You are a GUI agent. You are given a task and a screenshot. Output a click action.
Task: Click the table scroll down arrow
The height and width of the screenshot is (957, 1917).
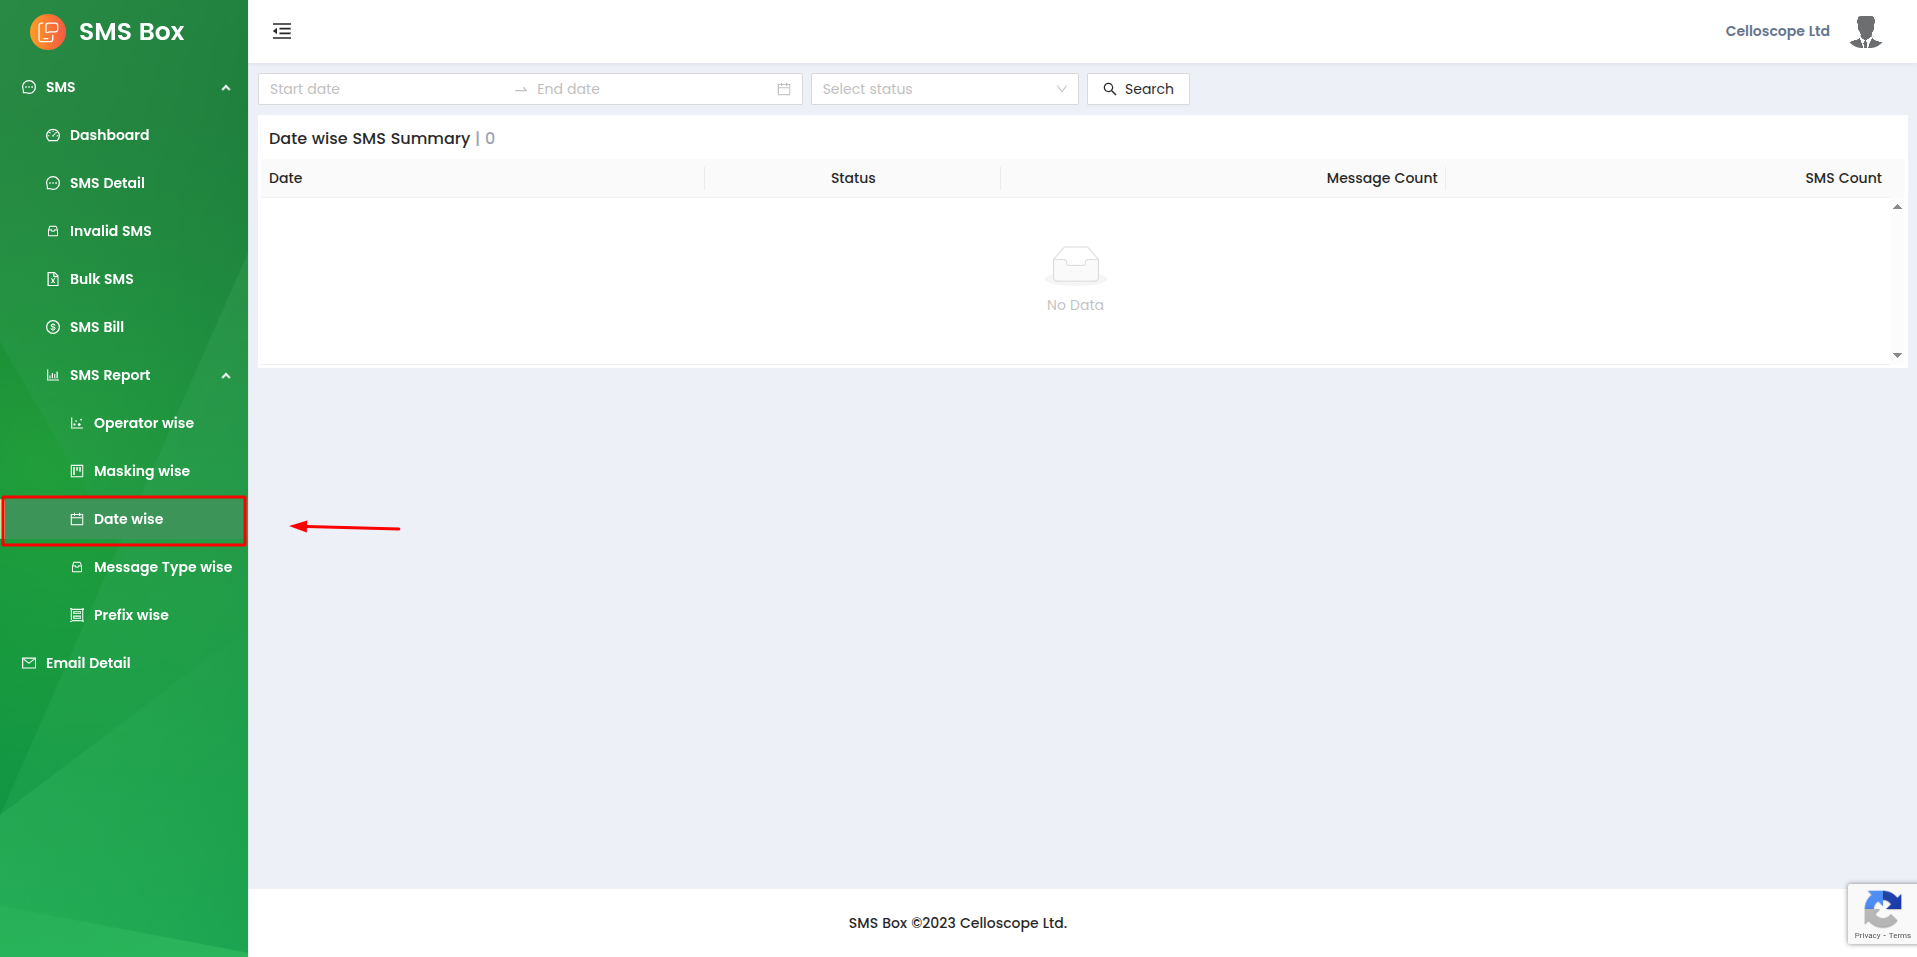[x=1897, y=355]
